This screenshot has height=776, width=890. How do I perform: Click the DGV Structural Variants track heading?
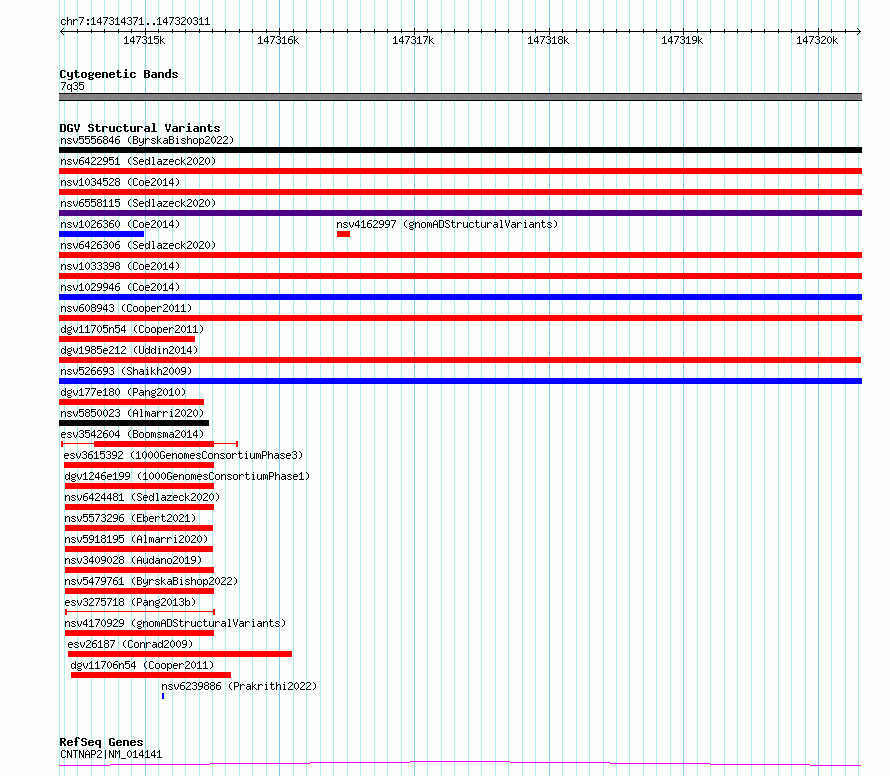[x=140, y=128]
